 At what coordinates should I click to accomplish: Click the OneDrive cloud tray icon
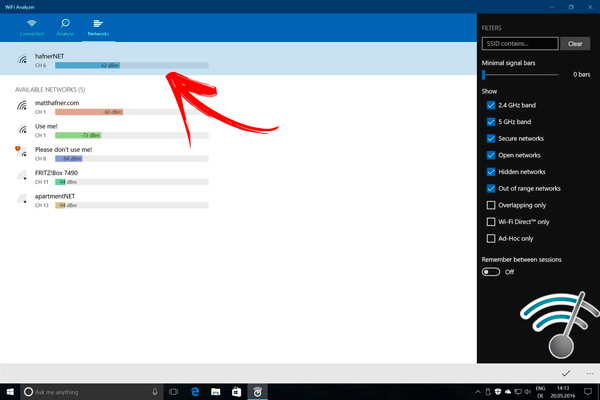(508, 392)
